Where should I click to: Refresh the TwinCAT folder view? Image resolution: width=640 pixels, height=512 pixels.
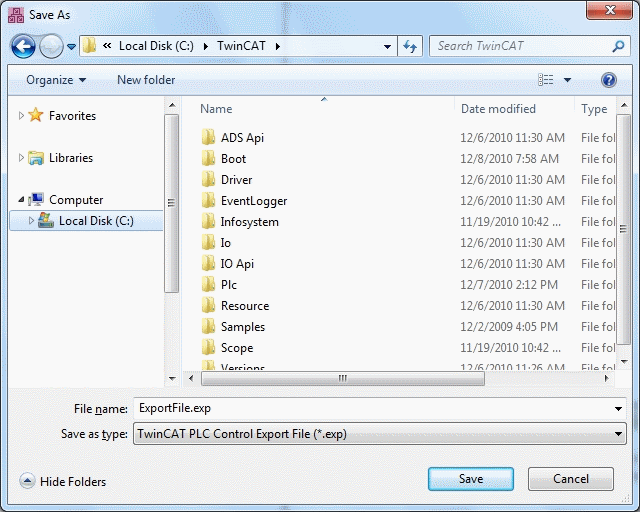(410, 46)
